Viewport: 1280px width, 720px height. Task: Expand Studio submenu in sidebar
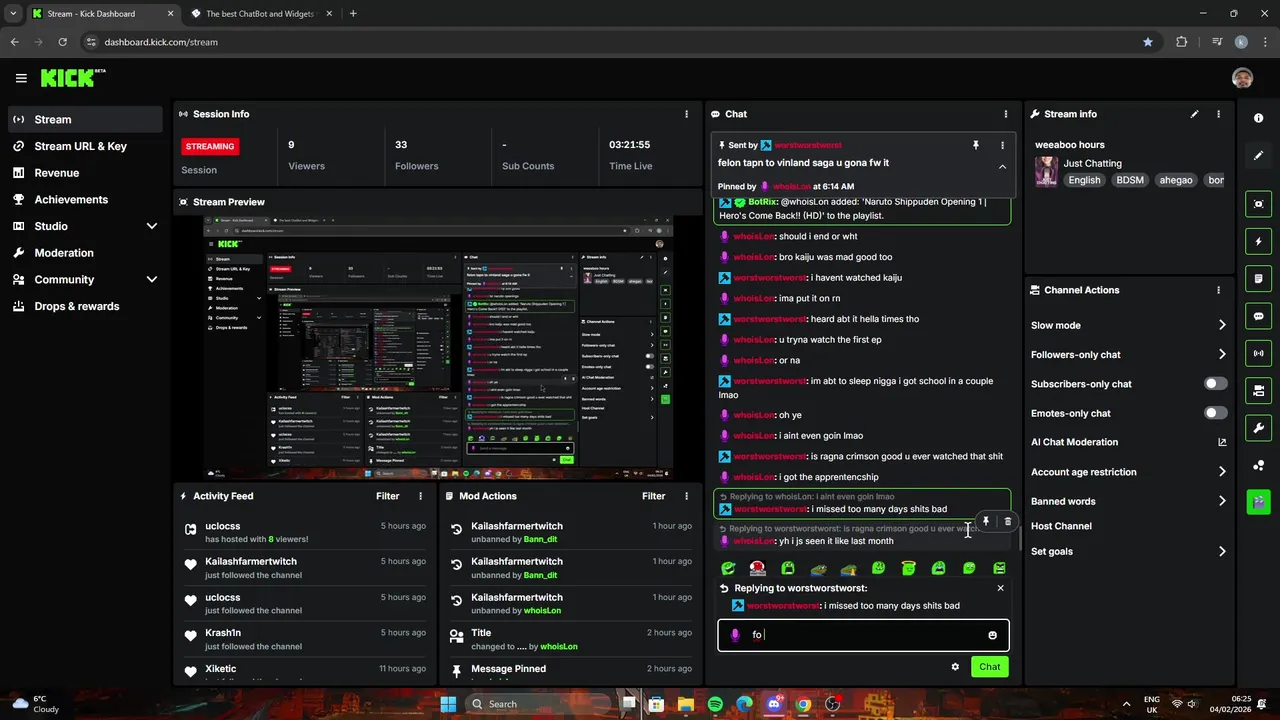pyautogui.click(x=151, y=226)
